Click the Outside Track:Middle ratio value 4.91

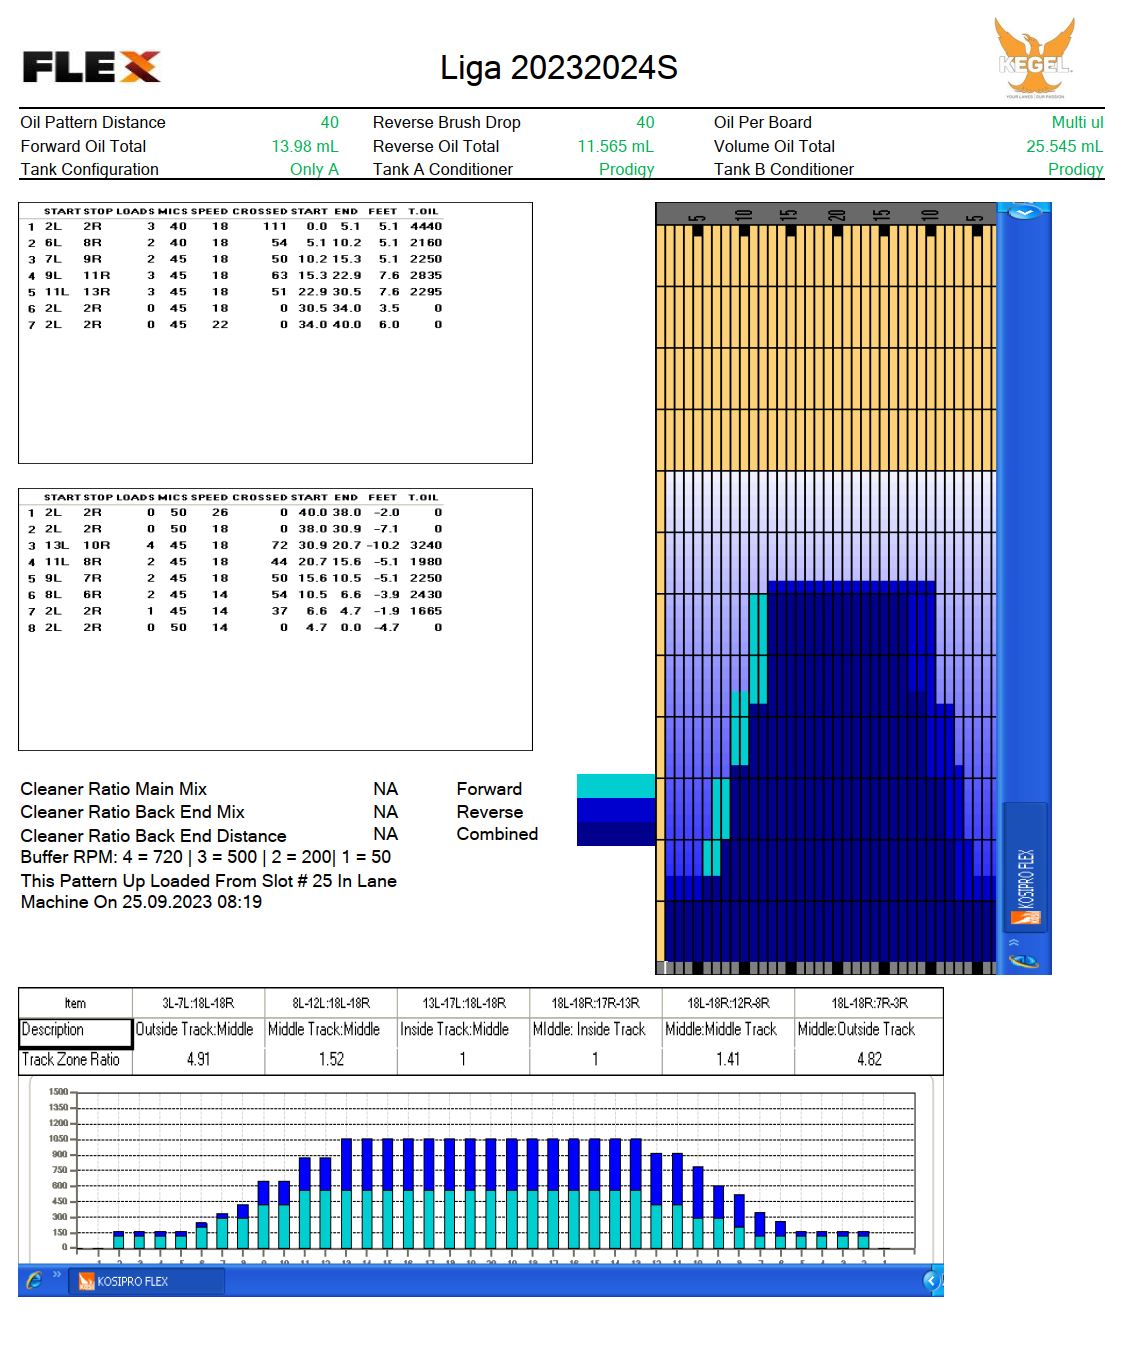pyautogui.click(x=198, y=1059)
